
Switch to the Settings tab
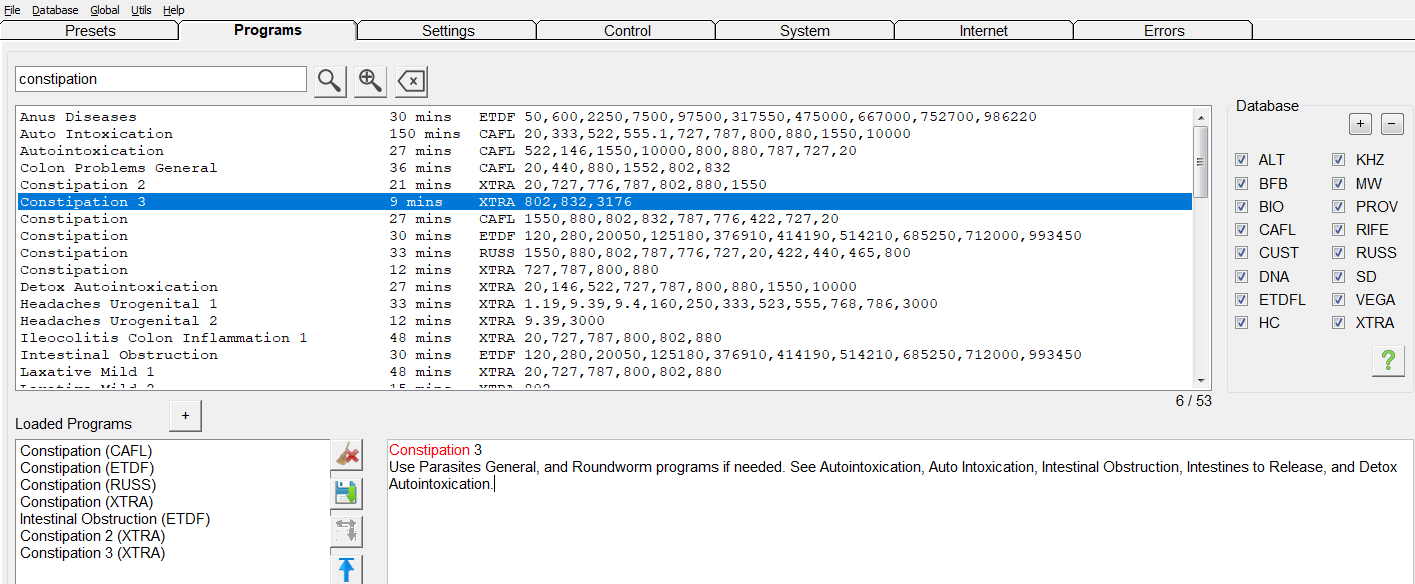(447, 31)
